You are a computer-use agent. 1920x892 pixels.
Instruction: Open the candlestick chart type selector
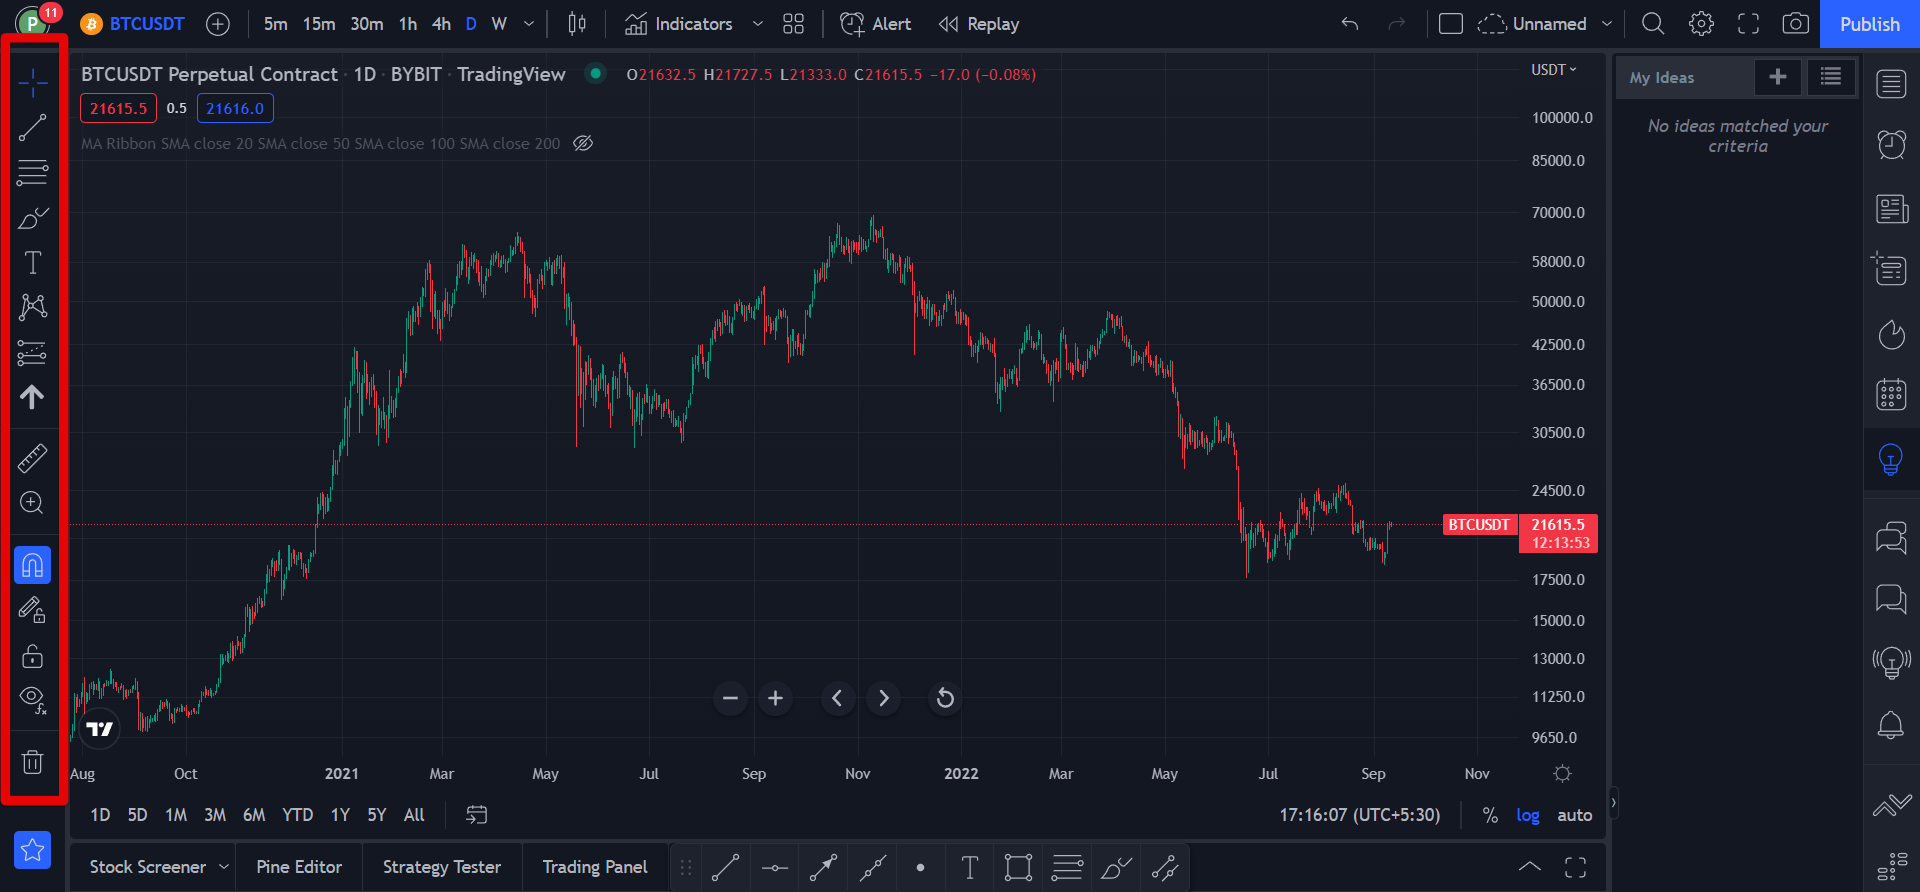tap(577, 24)
